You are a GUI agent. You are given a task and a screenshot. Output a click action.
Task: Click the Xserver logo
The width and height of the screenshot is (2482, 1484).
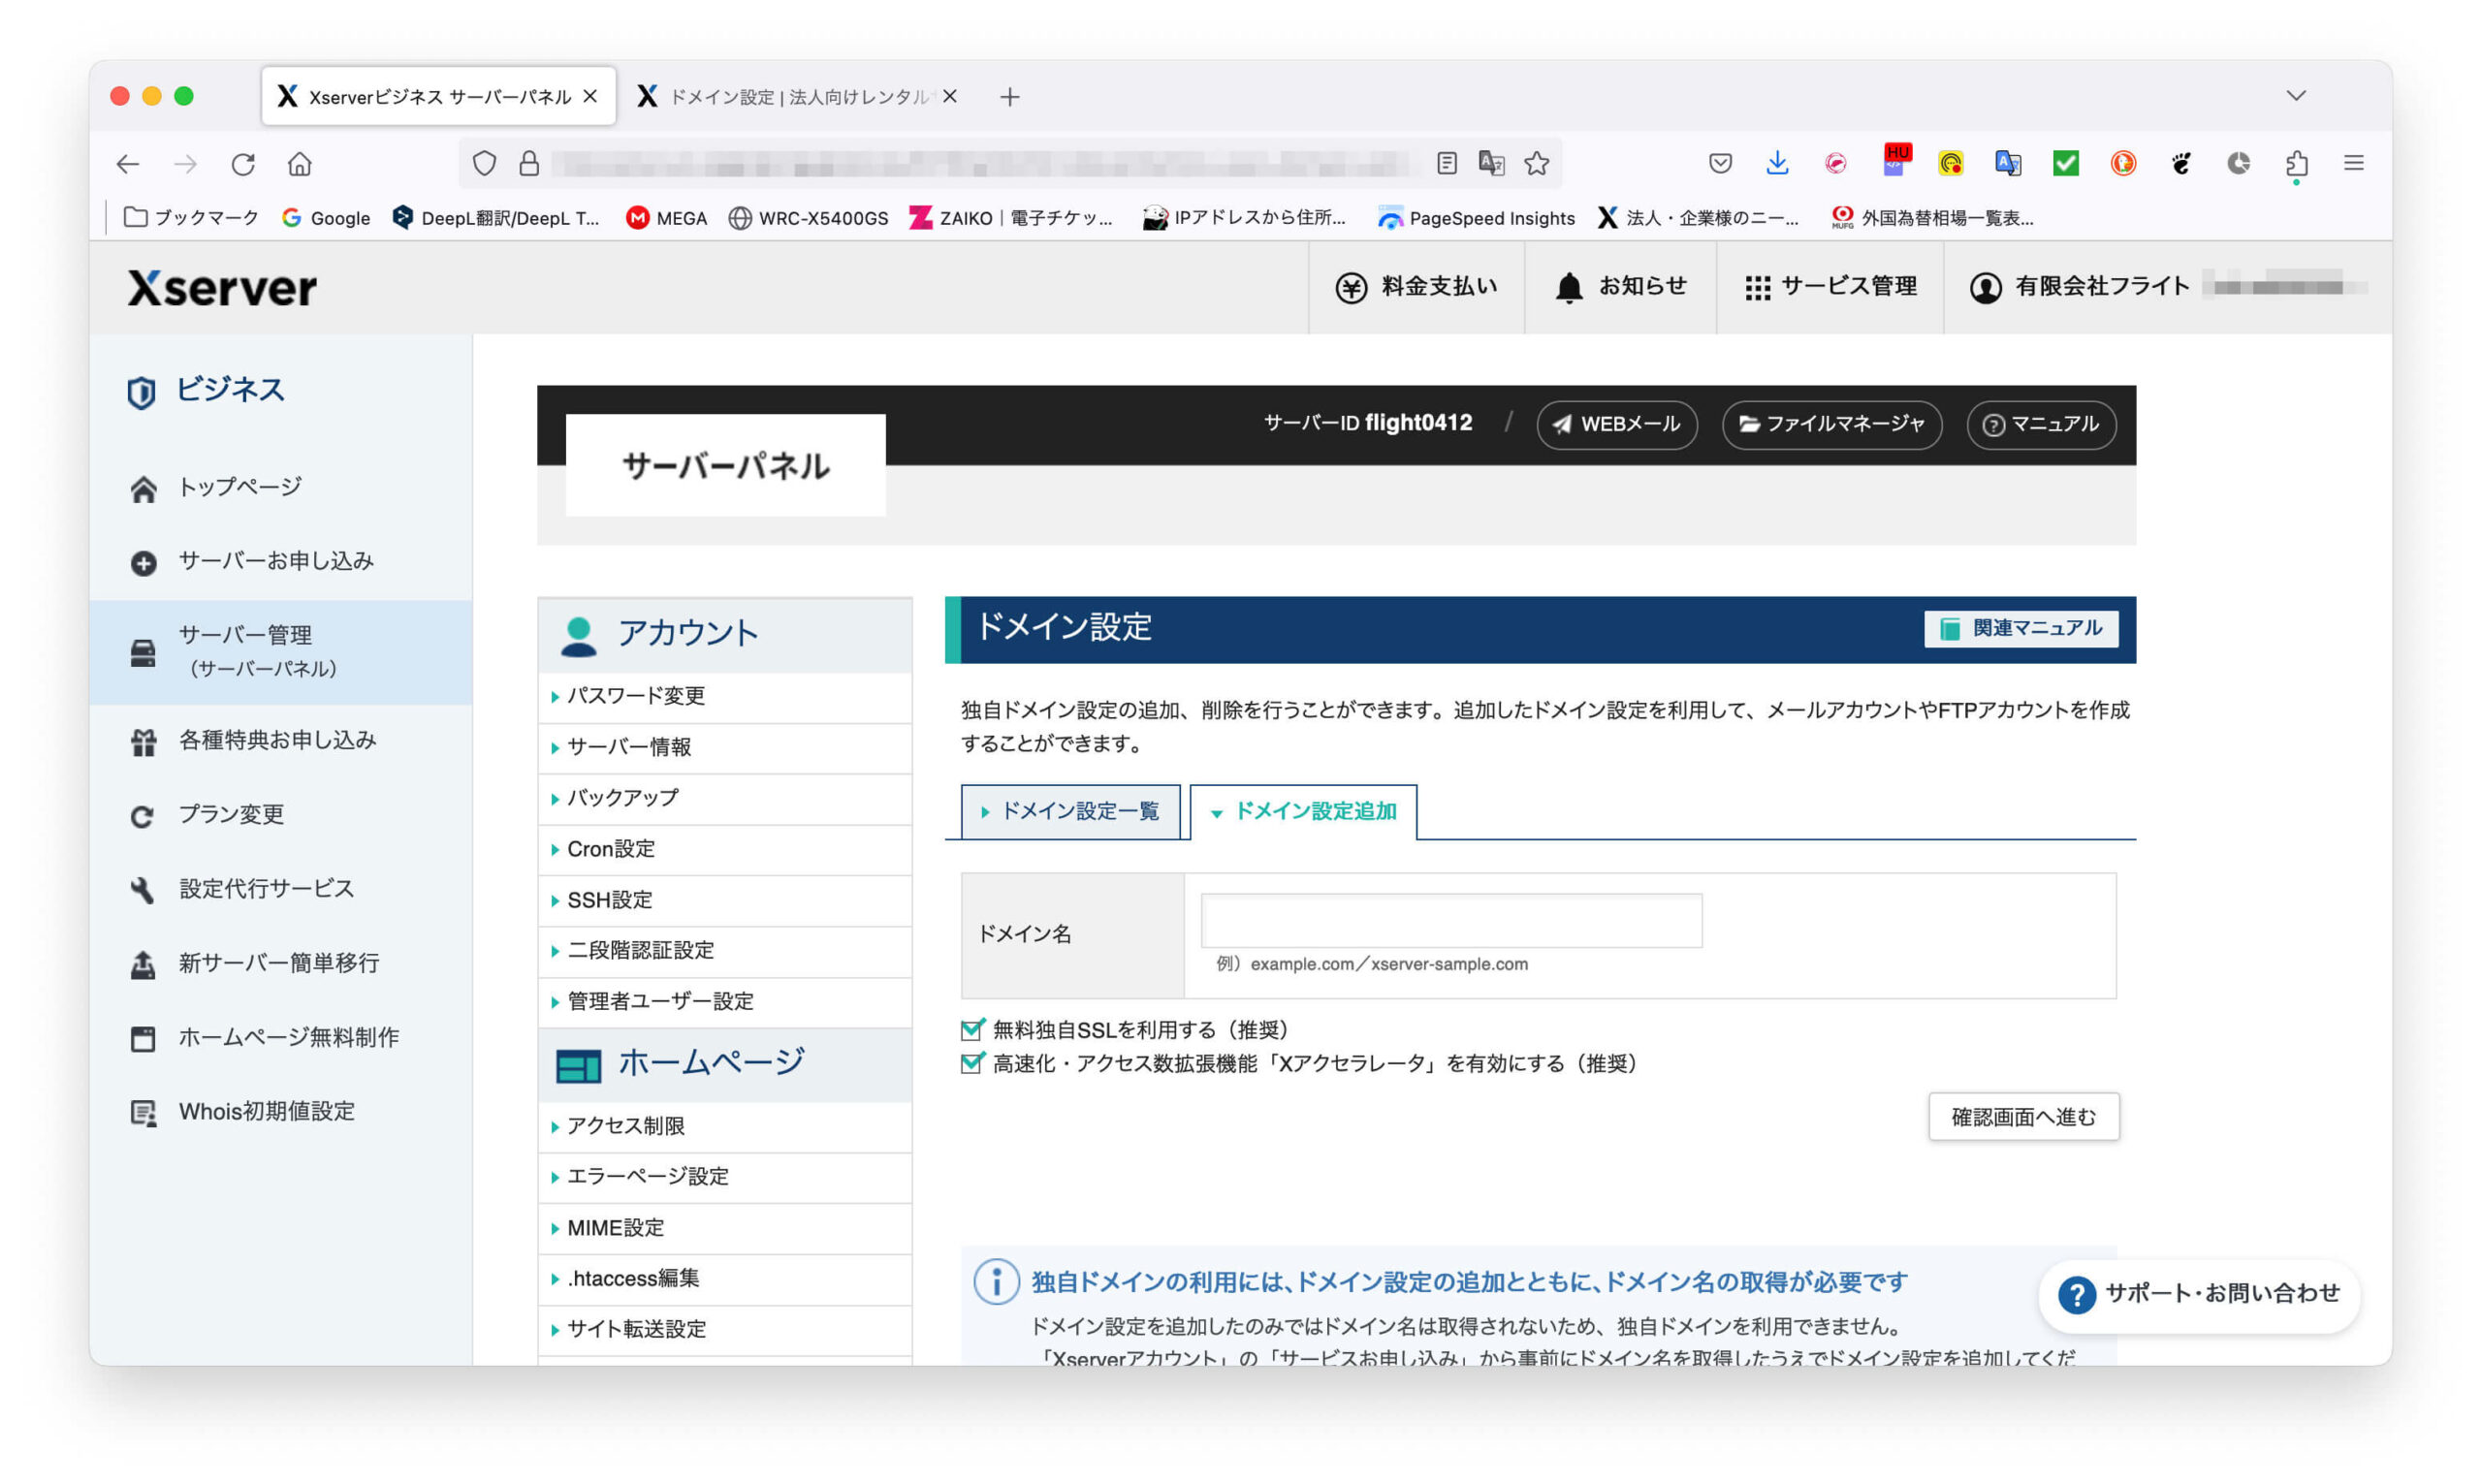tap(222, 288)
